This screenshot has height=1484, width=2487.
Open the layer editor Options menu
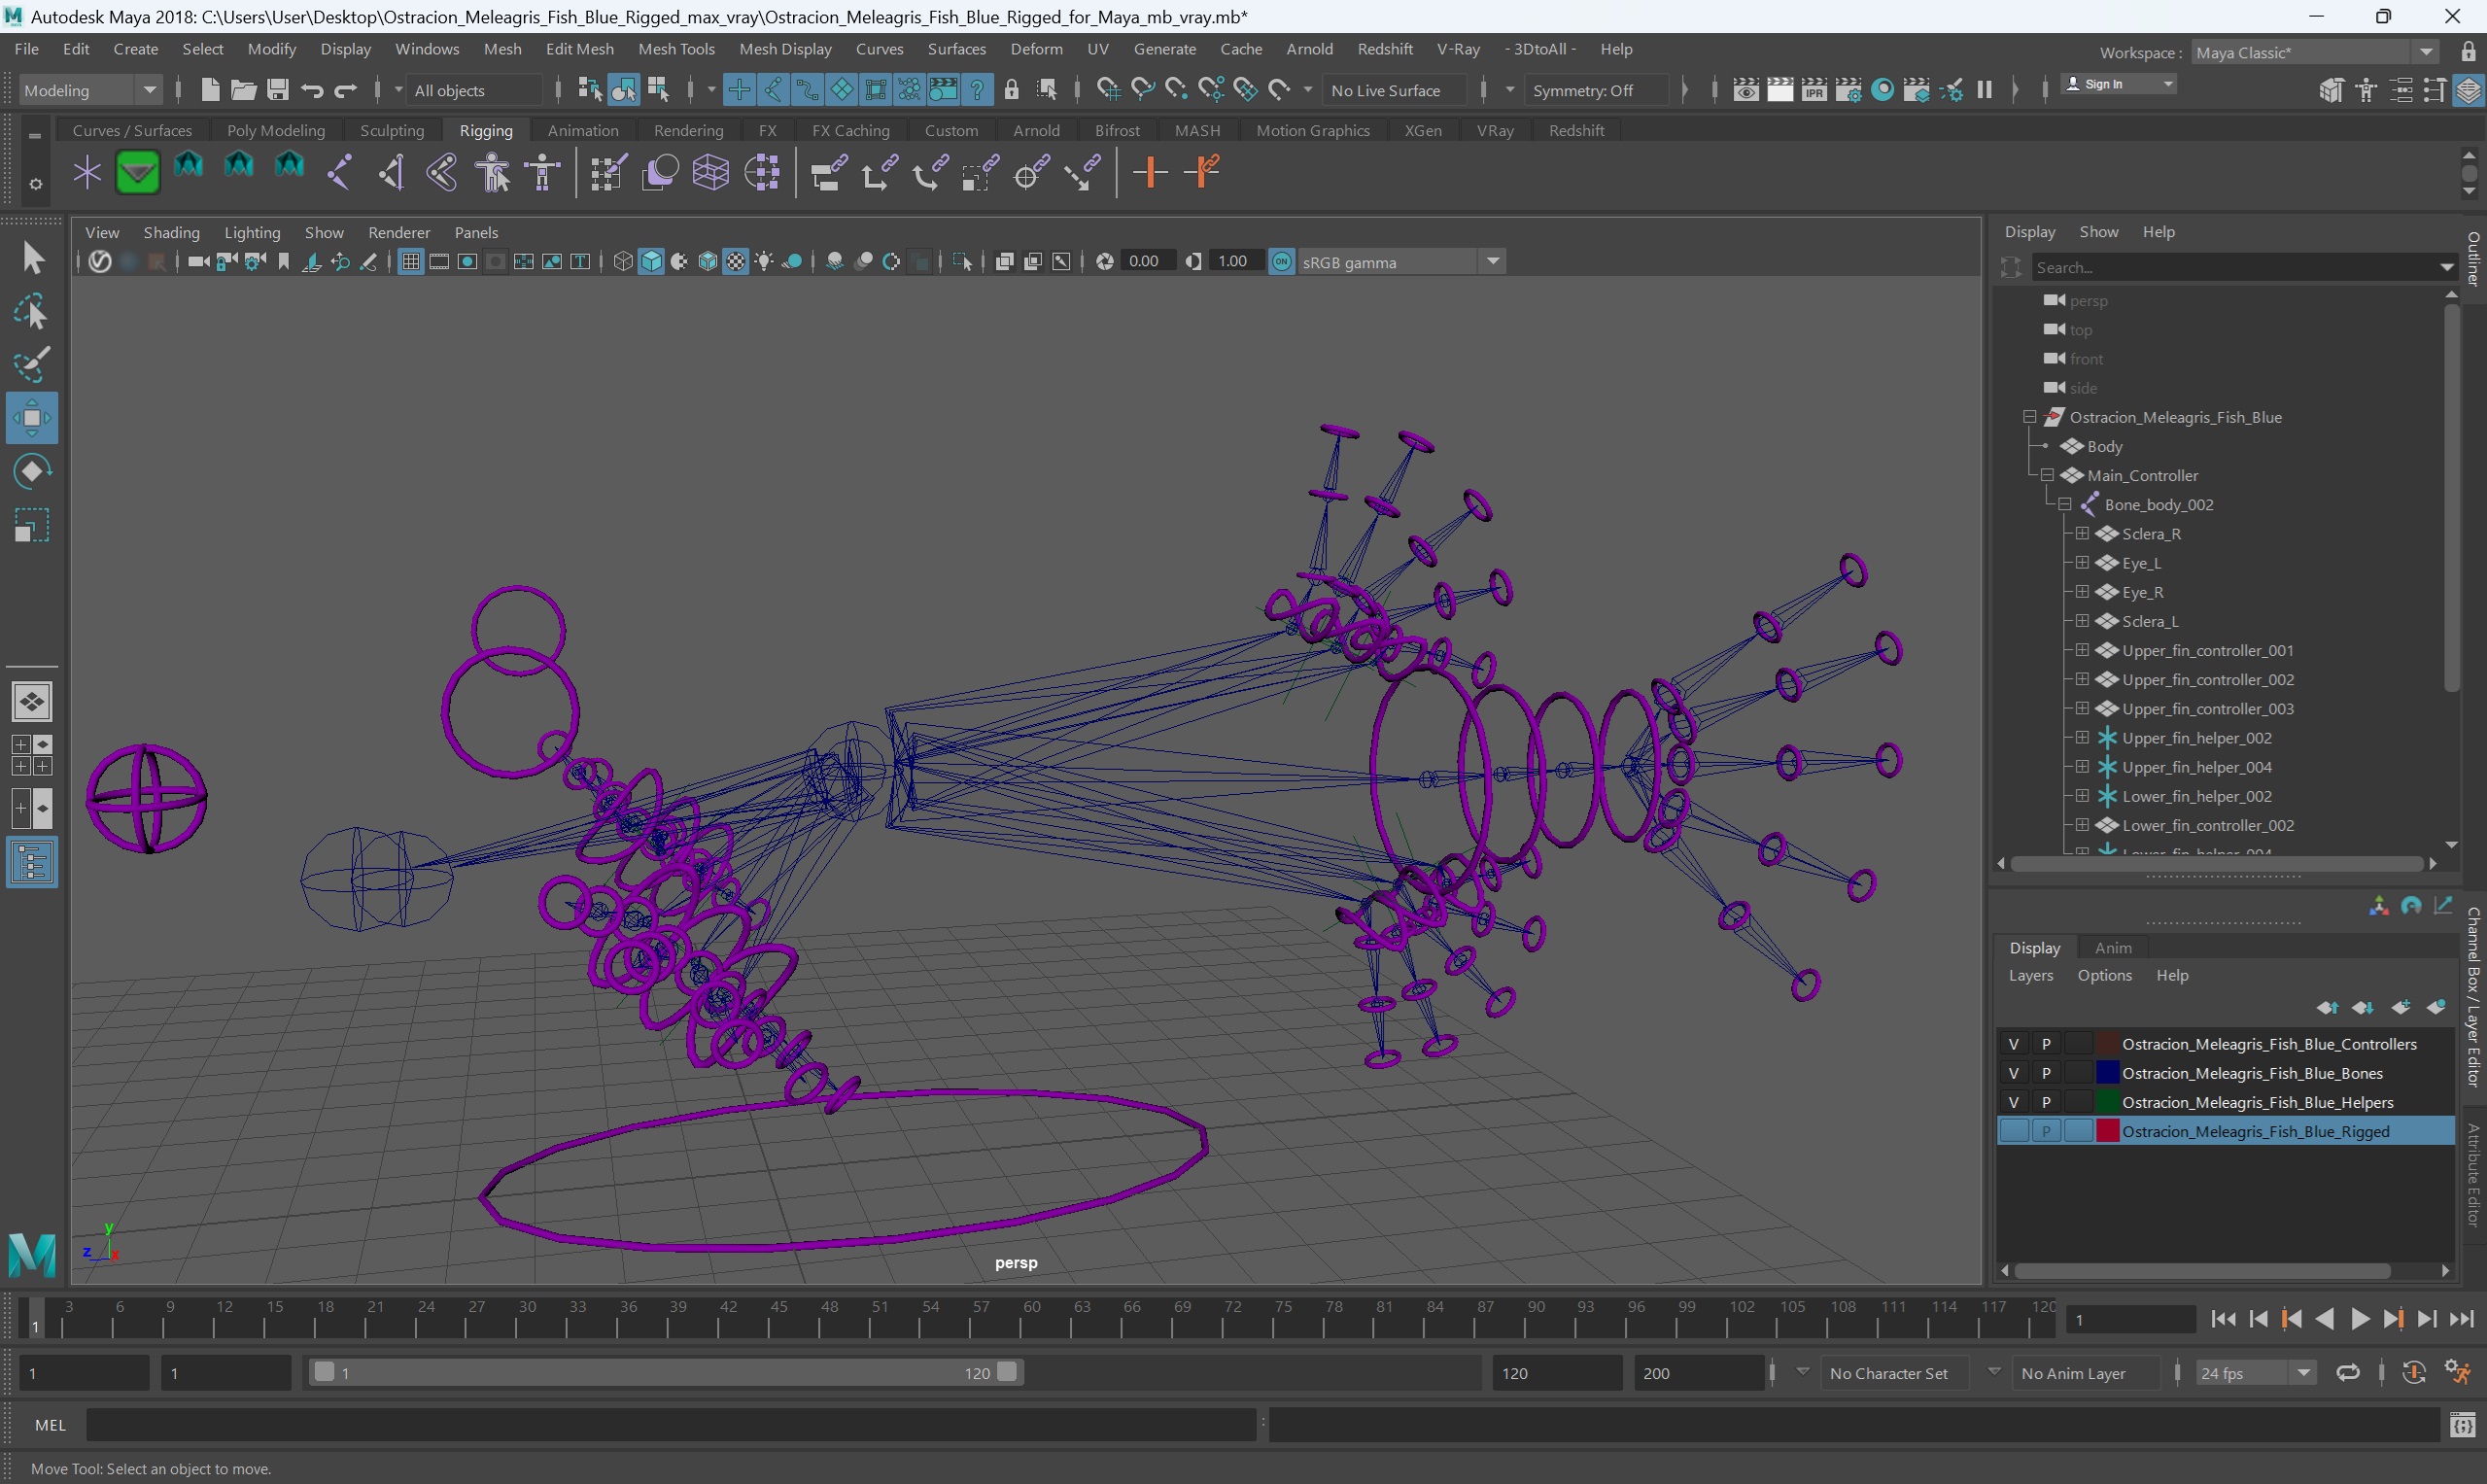point(2104,975)
